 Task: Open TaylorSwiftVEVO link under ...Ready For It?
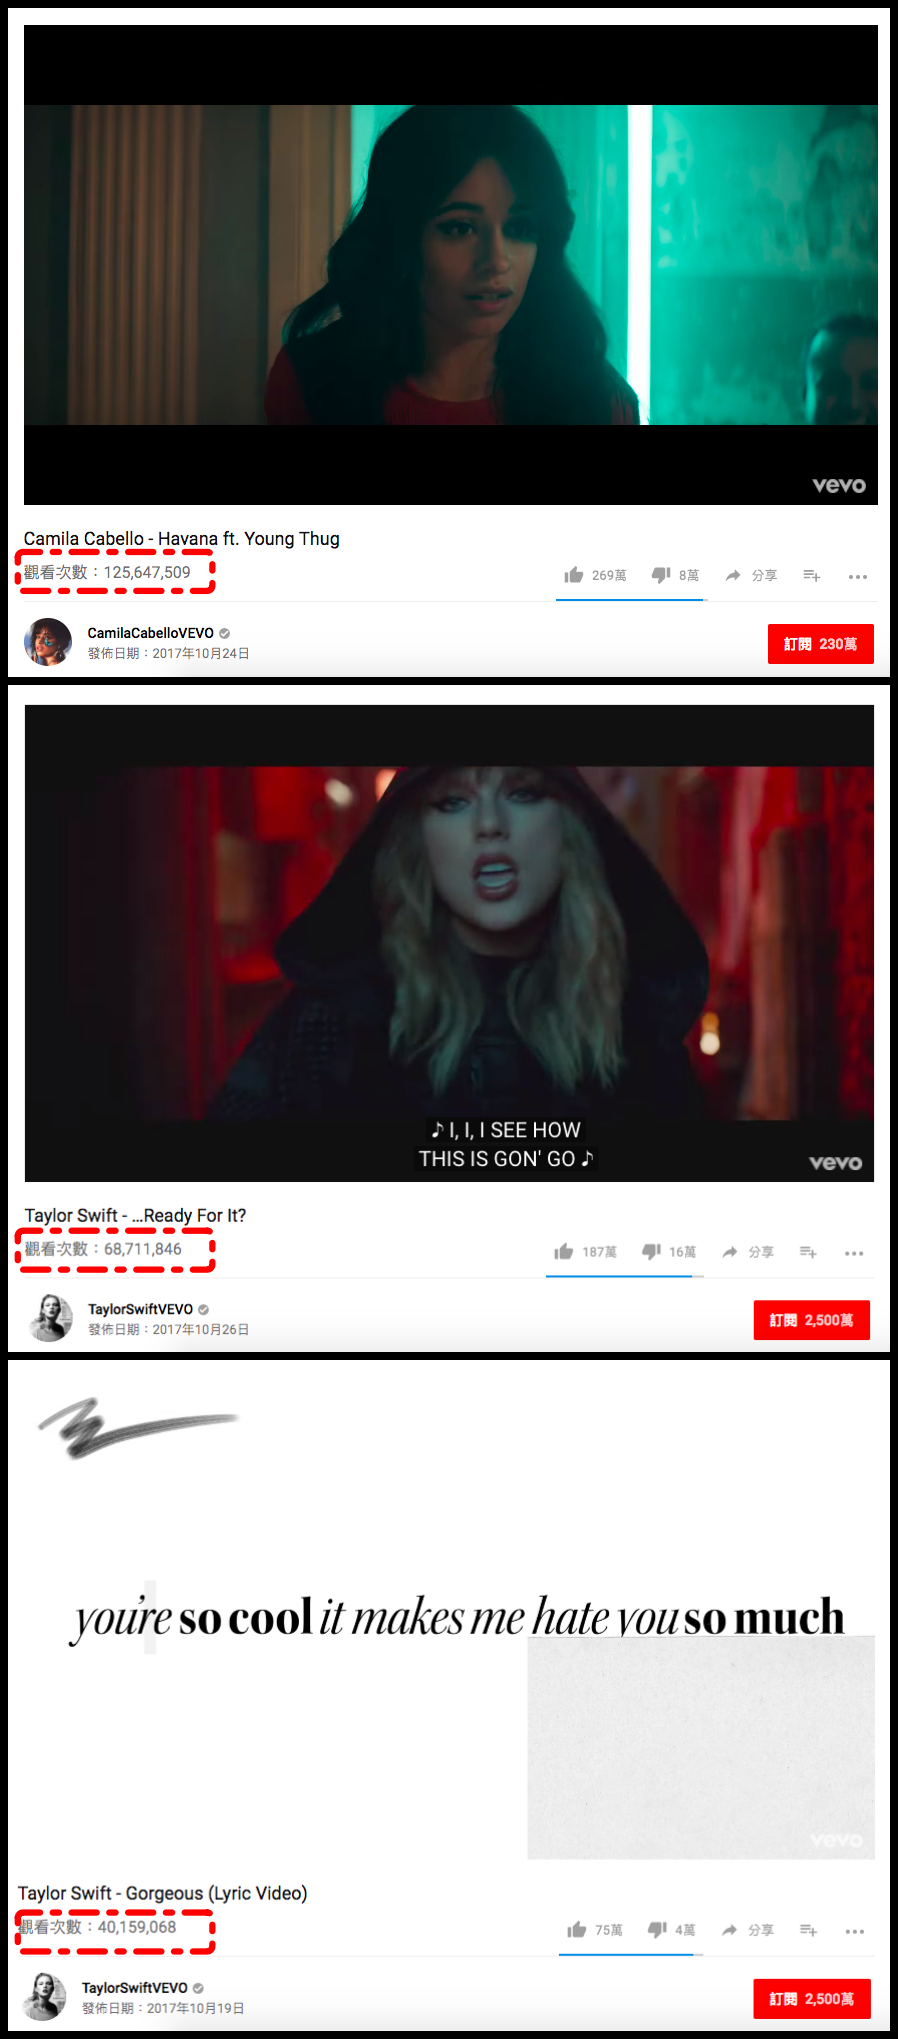140,1309
